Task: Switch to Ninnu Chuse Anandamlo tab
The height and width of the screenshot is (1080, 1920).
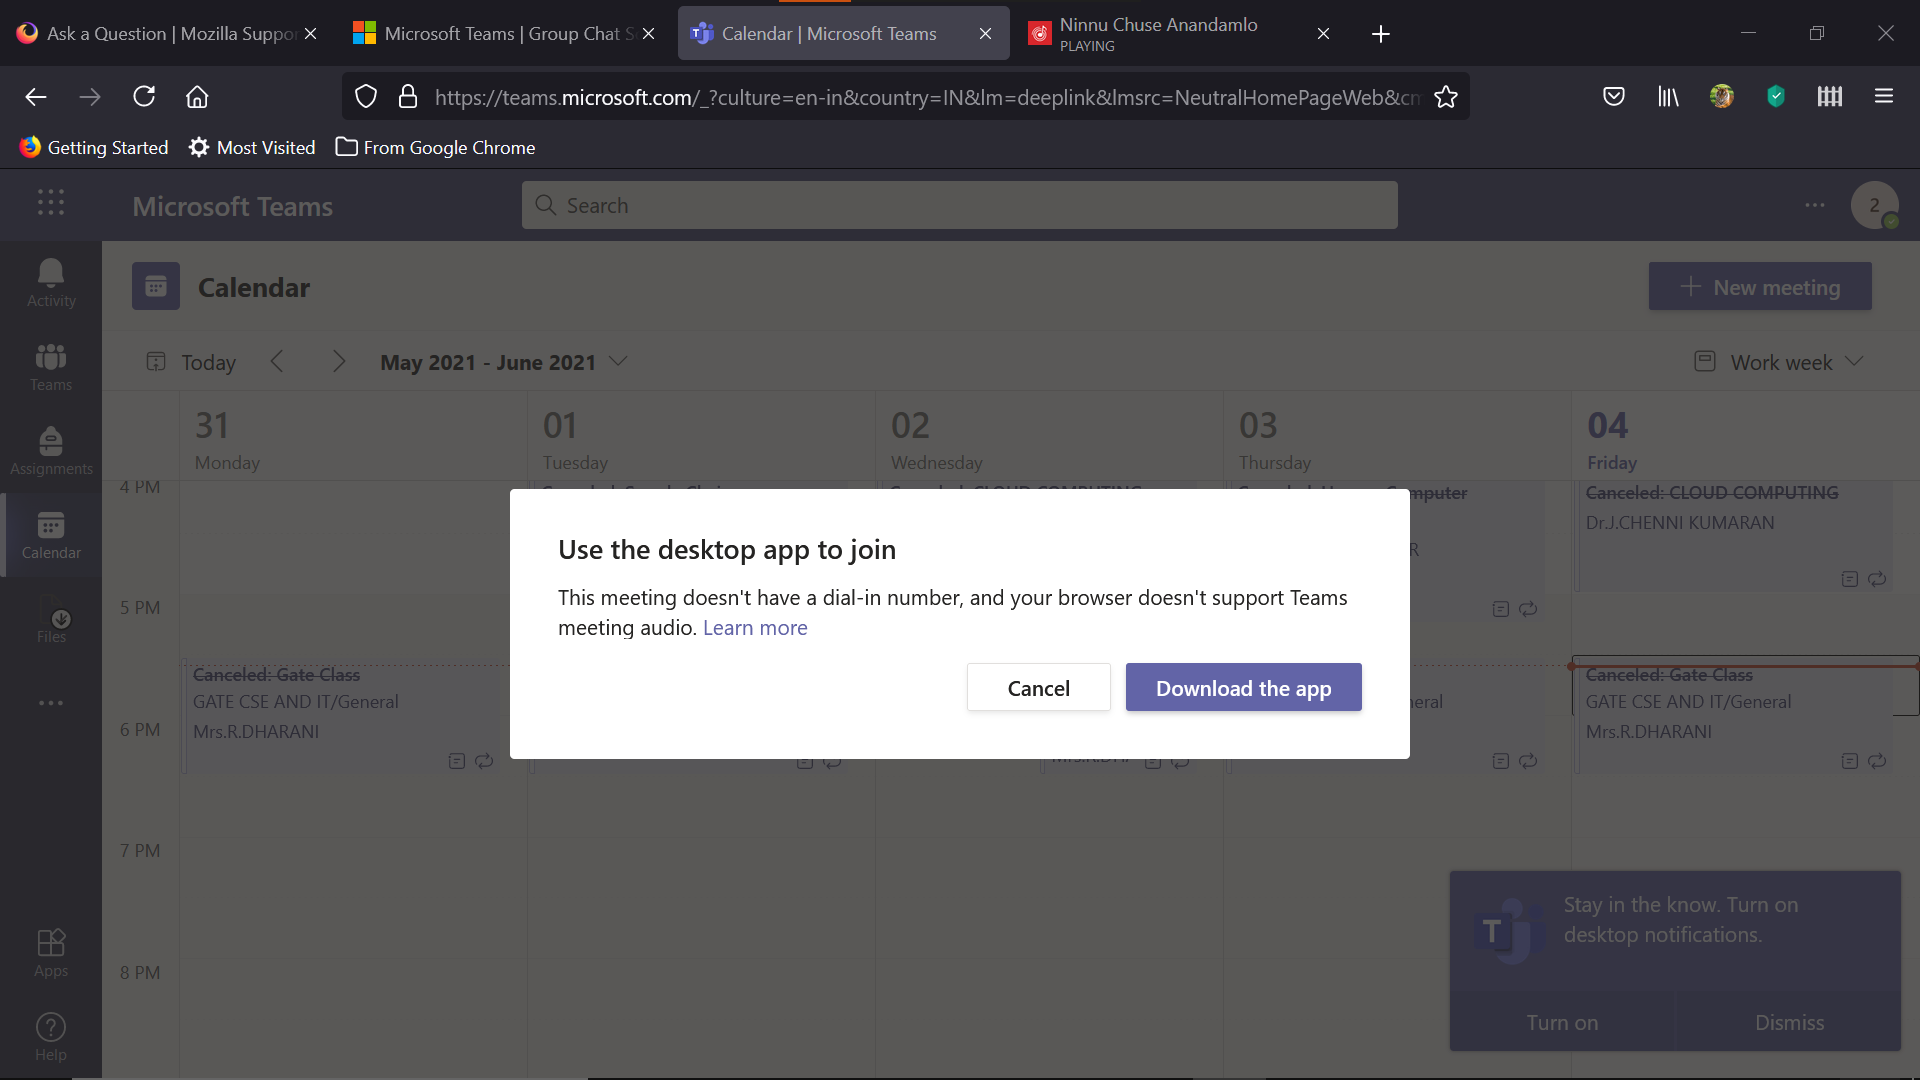Action: pos(1180,33)
